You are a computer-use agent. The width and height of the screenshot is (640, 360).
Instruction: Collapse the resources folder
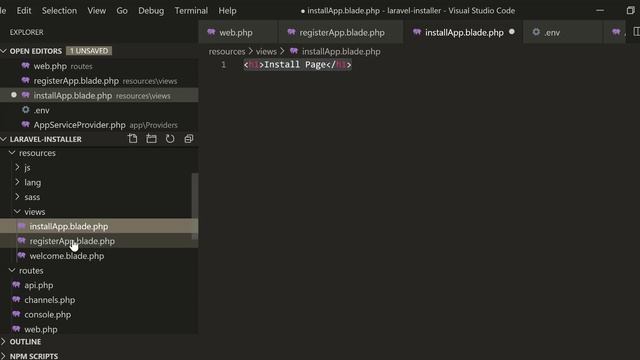[x=12, y=153]
